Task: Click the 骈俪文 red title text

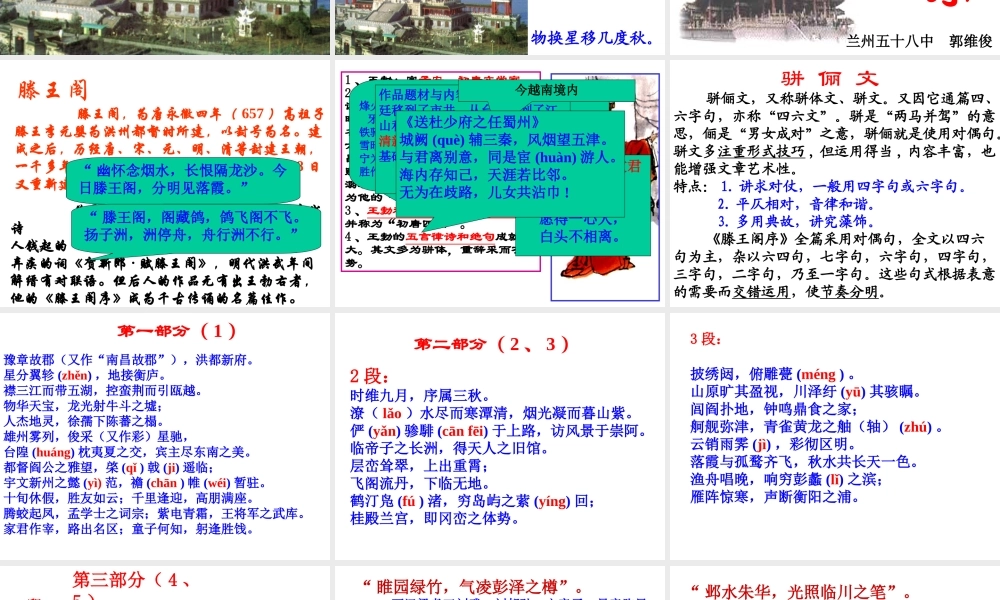Action: pyautogui.click(x=830, y=78)
